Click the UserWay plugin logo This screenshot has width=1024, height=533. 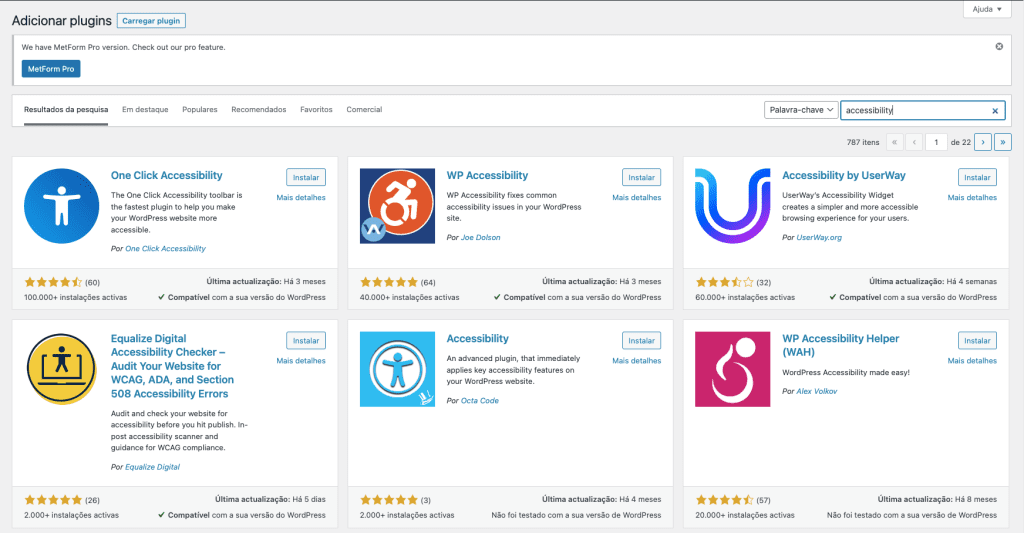tap(733, 206)
